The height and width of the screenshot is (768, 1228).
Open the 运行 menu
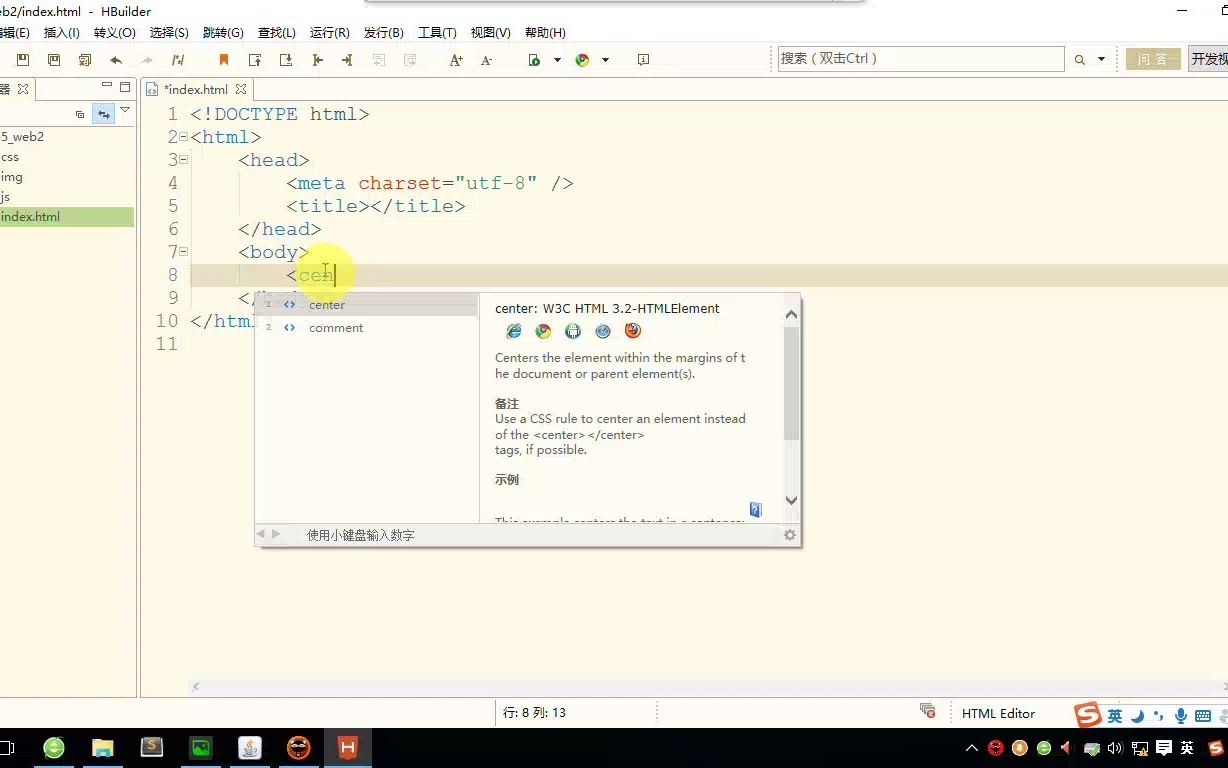329,32
